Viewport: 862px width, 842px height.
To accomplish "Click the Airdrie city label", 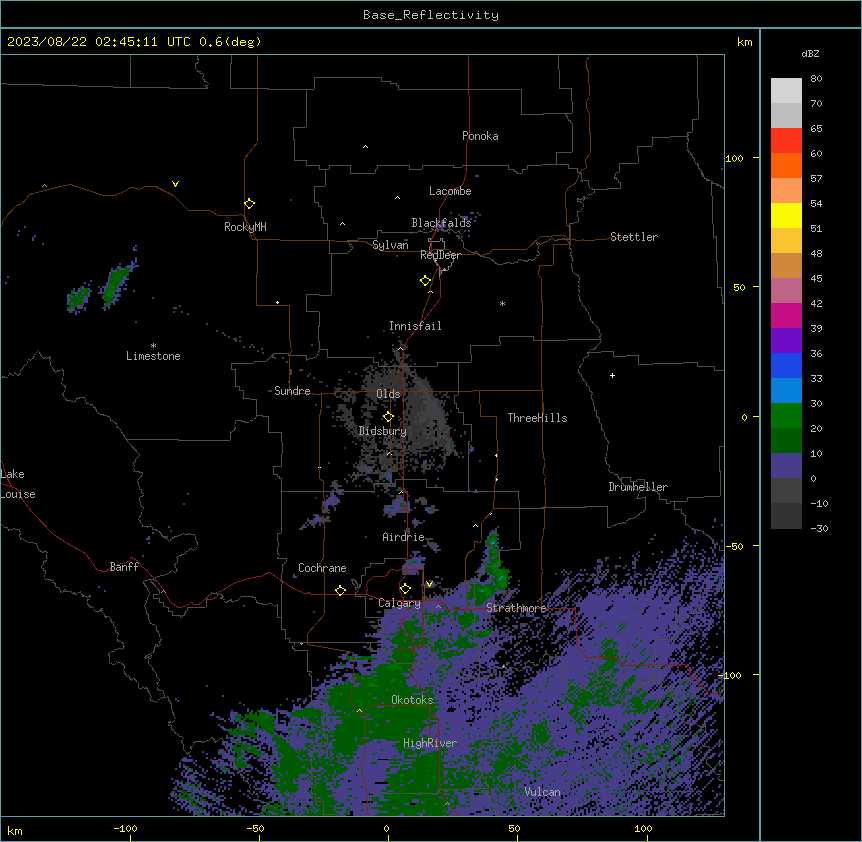I will pos(403,537).
